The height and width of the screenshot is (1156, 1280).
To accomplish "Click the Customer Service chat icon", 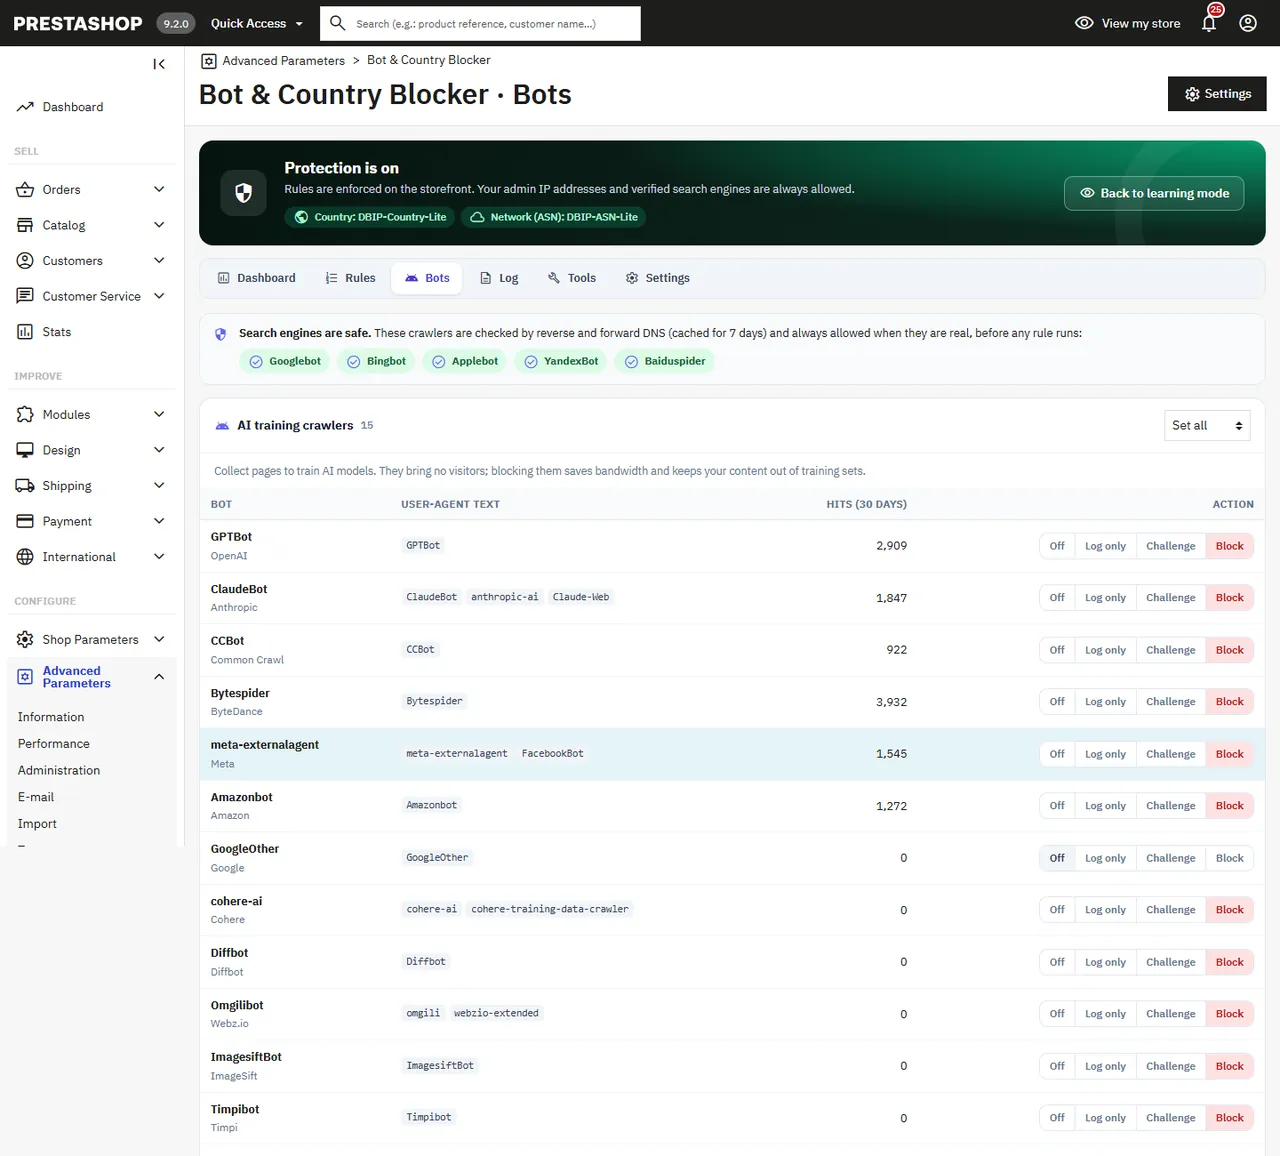I will 25,296.
